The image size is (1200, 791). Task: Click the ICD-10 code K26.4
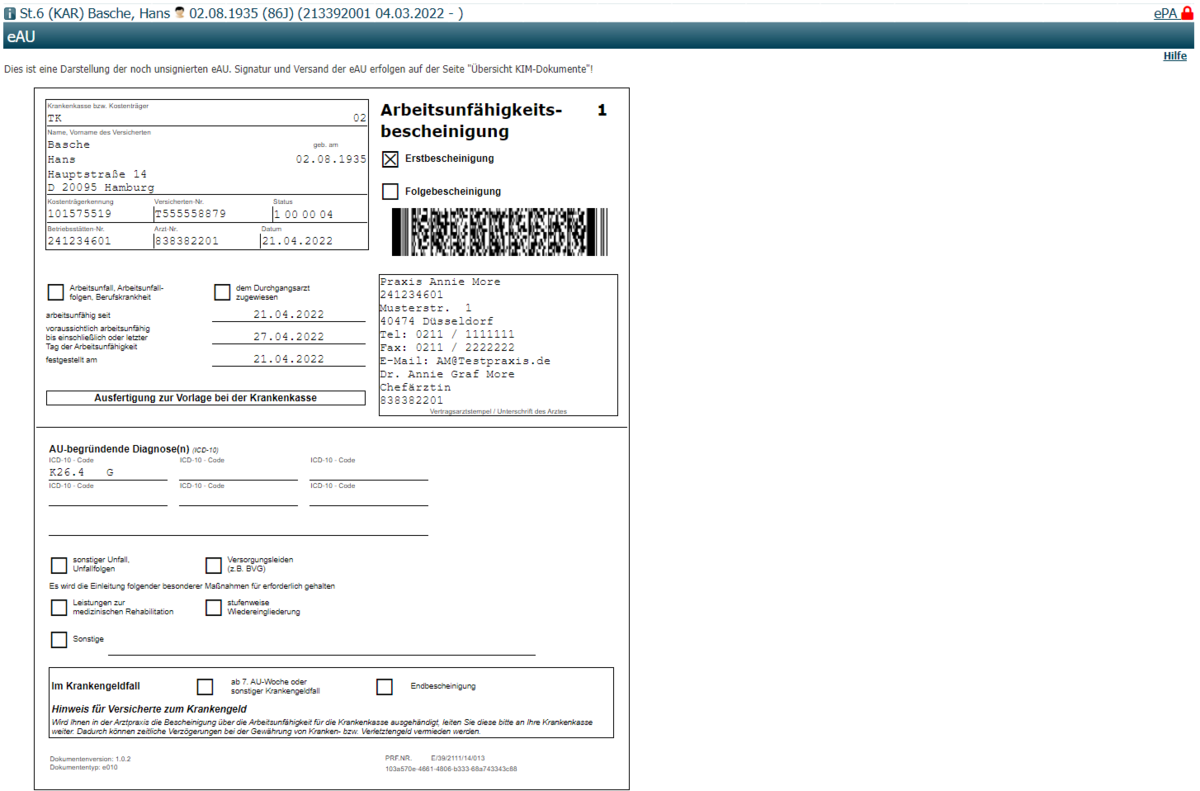click(67, 472)
